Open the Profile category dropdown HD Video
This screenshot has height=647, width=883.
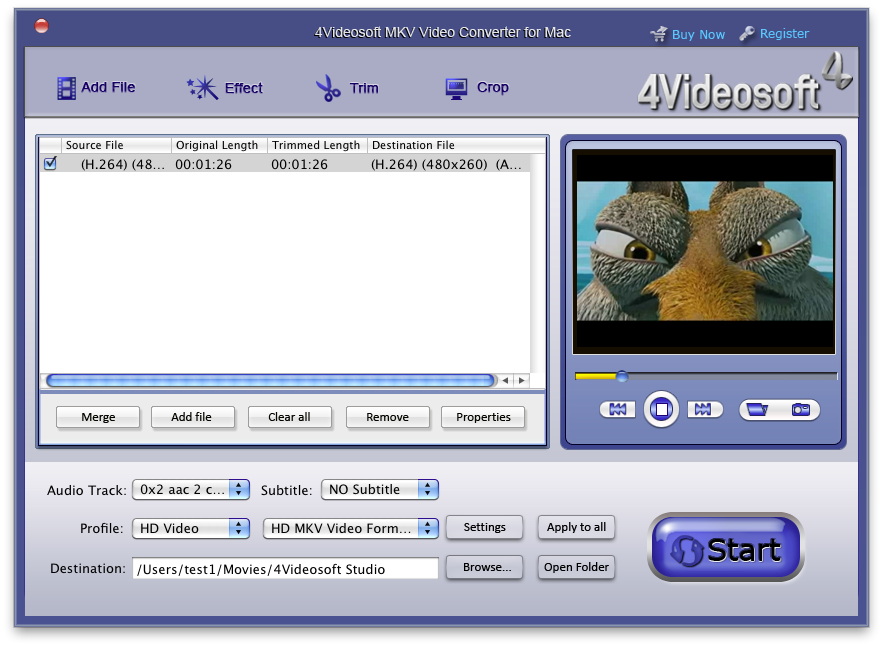[x=191, y=528]
